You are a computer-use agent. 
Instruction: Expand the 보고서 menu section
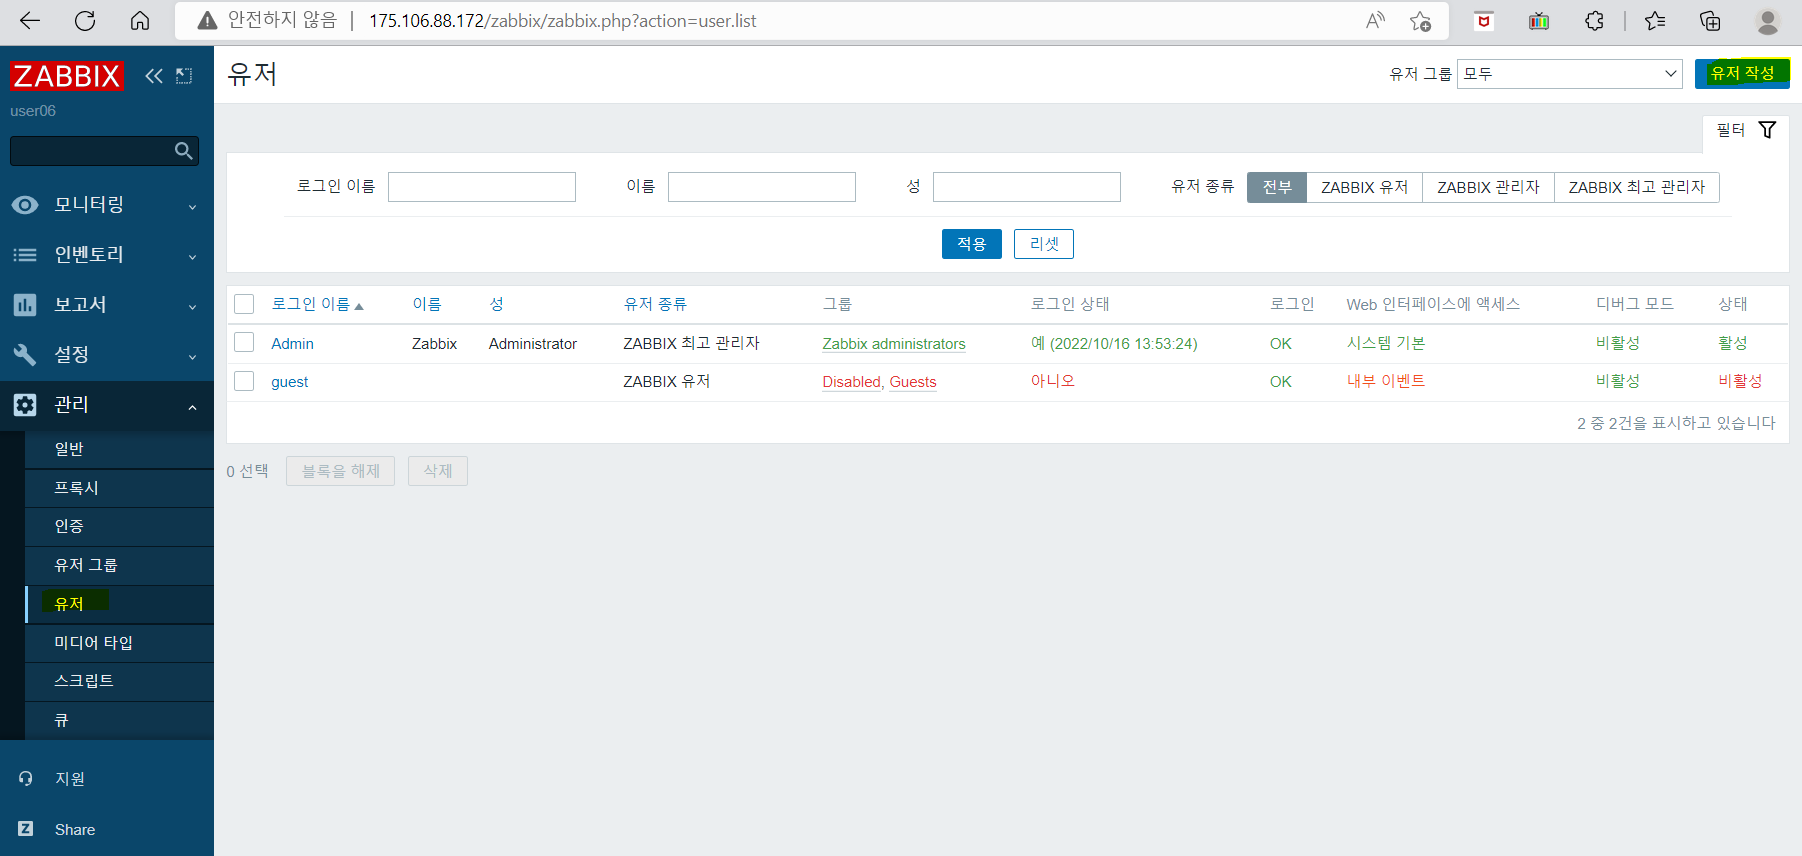(x=107, y=305)
